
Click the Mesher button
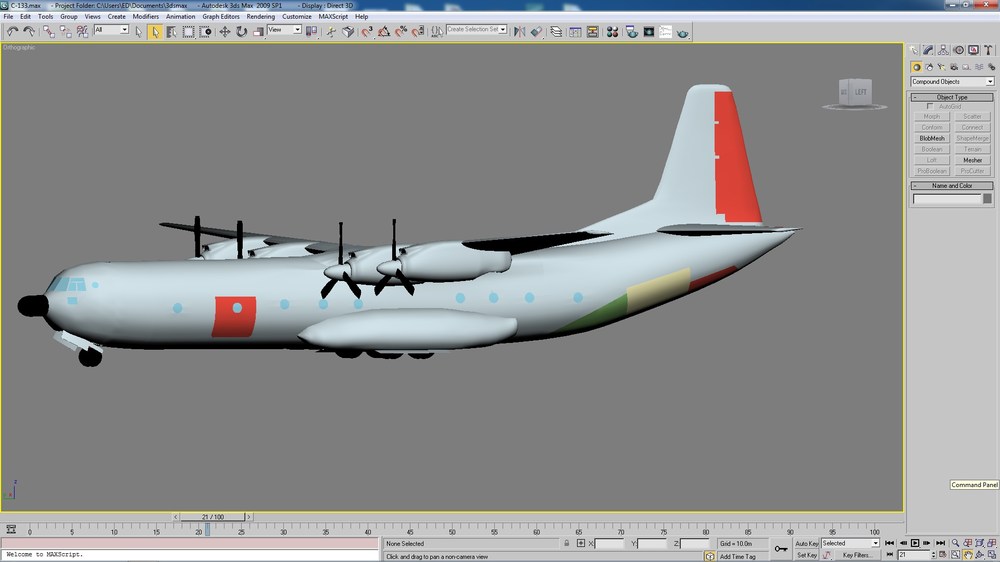(x=973, y=160)
